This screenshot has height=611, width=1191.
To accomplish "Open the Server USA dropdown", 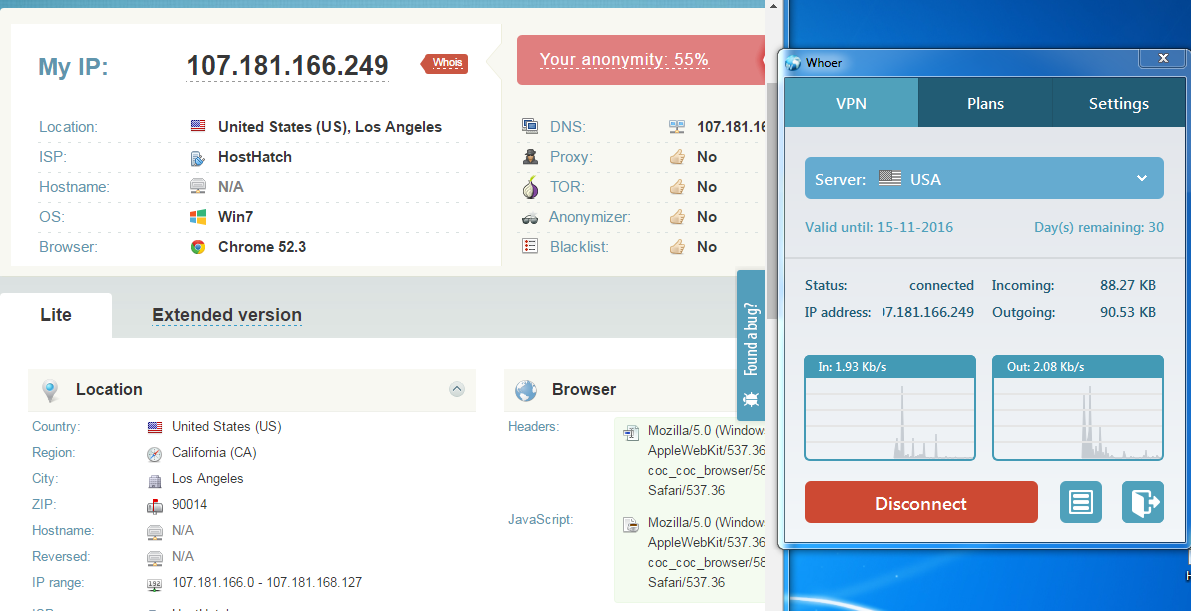I will tap(984, 179).
